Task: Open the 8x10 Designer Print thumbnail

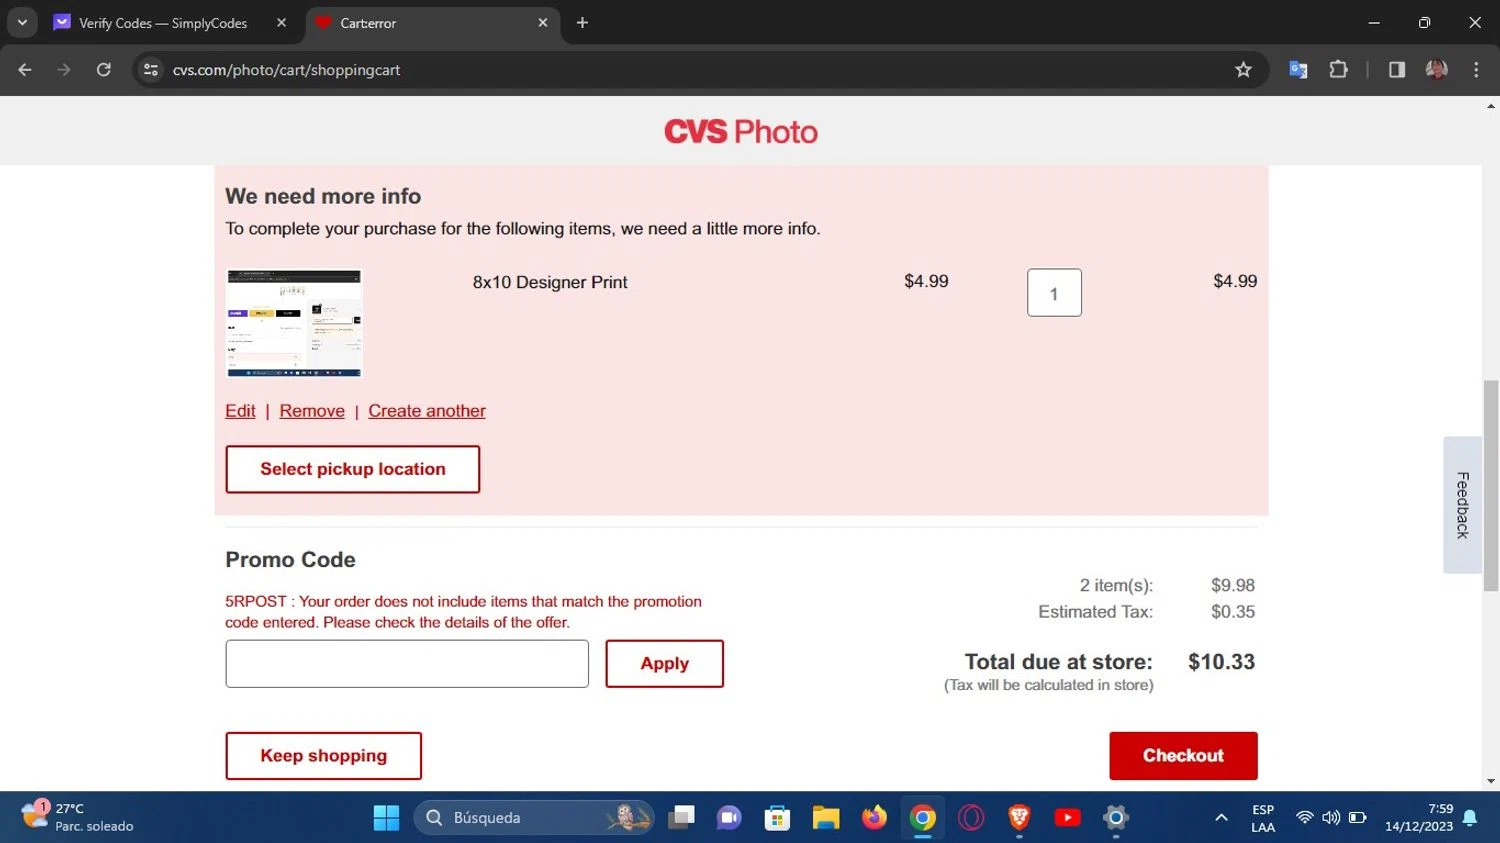Action: click(x=294, y=323)
